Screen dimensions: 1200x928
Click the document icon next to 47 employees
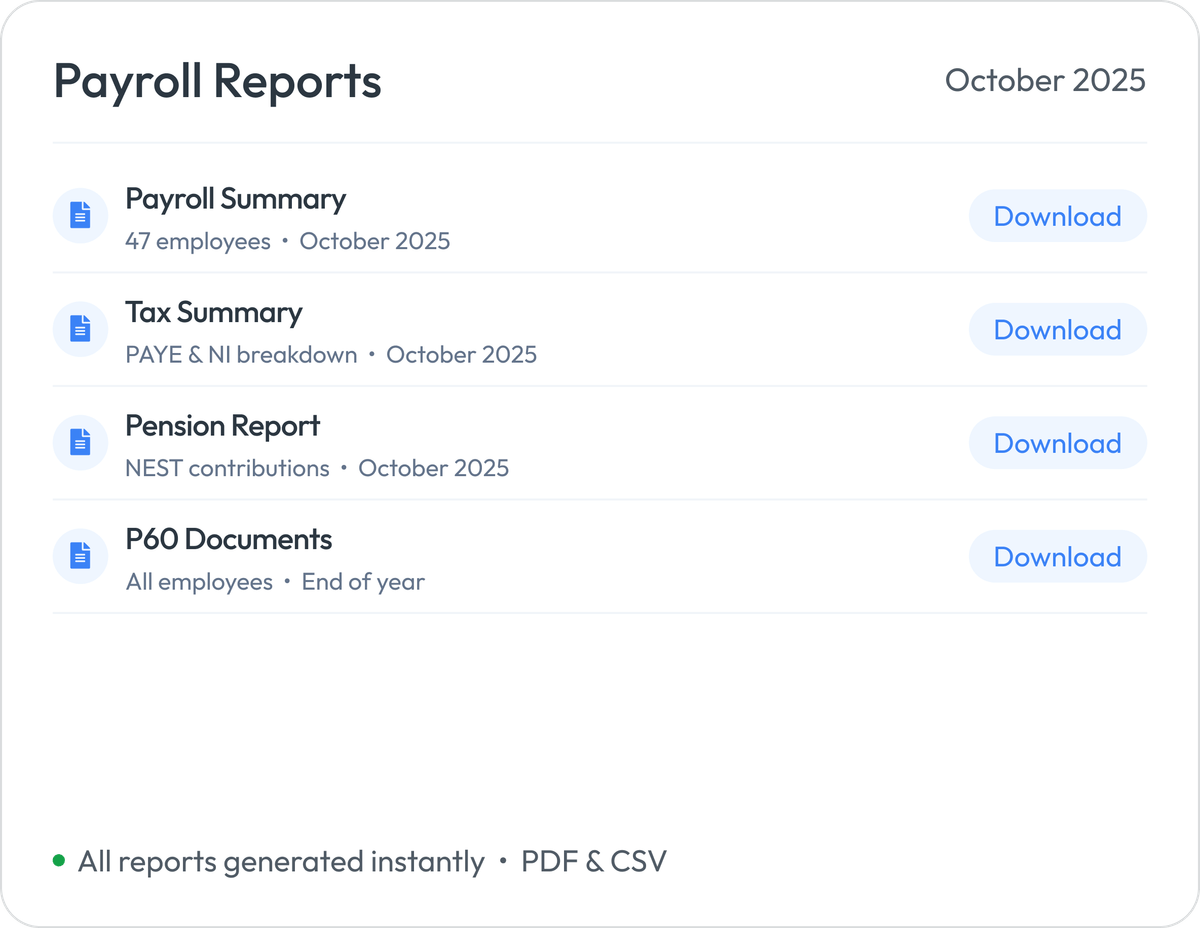pos(80,215)
